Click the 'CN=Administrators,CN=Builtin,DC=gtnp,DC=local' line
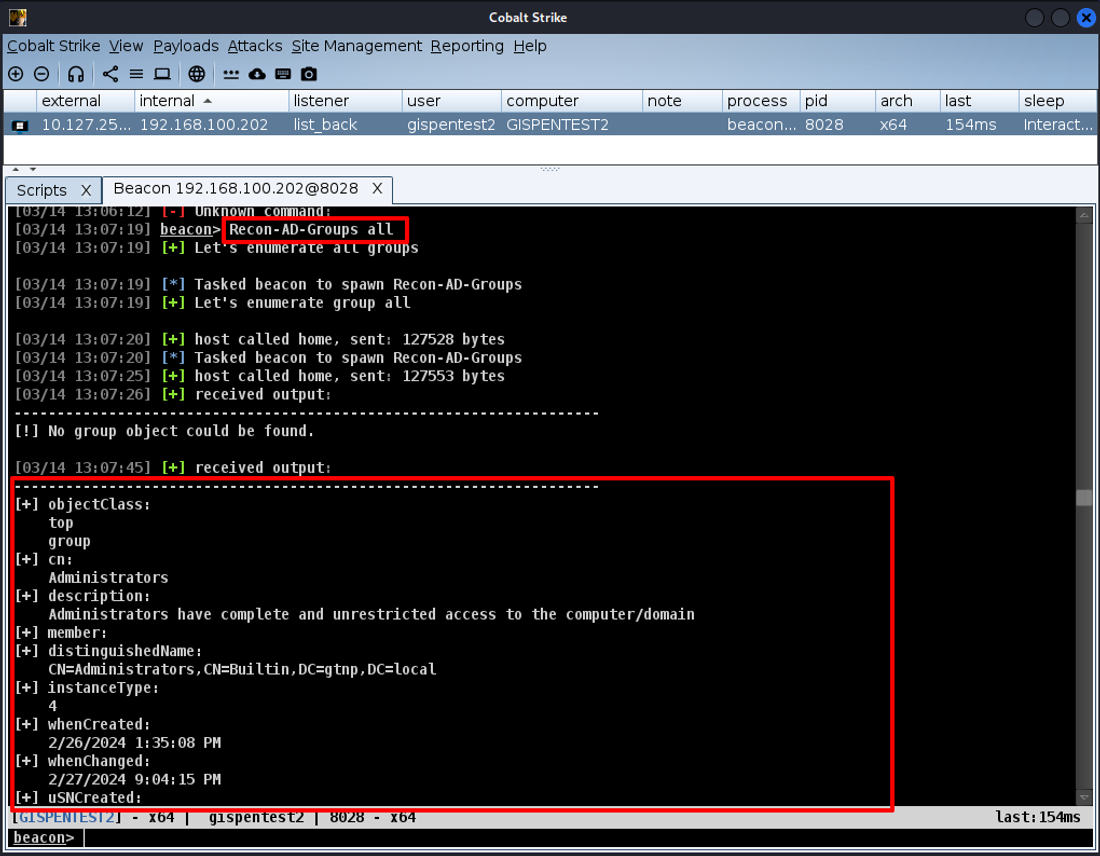Viewport: 1100px width, 856px height. (x=242, y=669)
